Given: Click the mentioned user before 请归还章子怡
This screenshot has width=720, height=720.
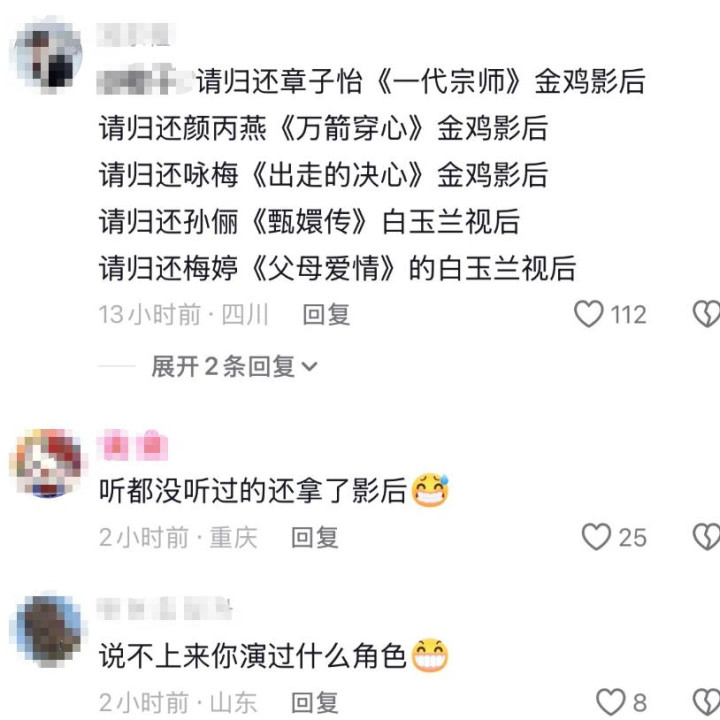Looking at the screenshot, I should click(145, 81).
